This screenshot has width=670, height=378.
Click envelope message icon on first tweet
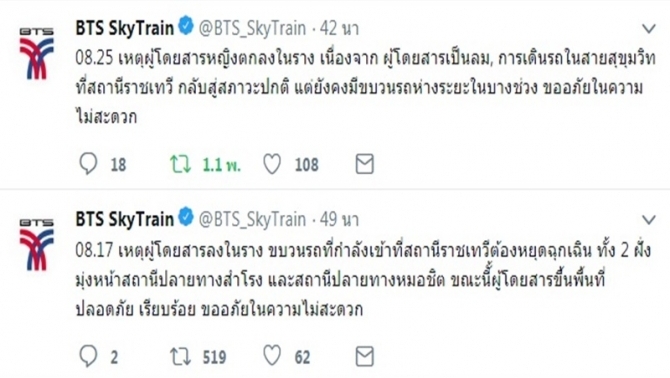coord(364,164)
